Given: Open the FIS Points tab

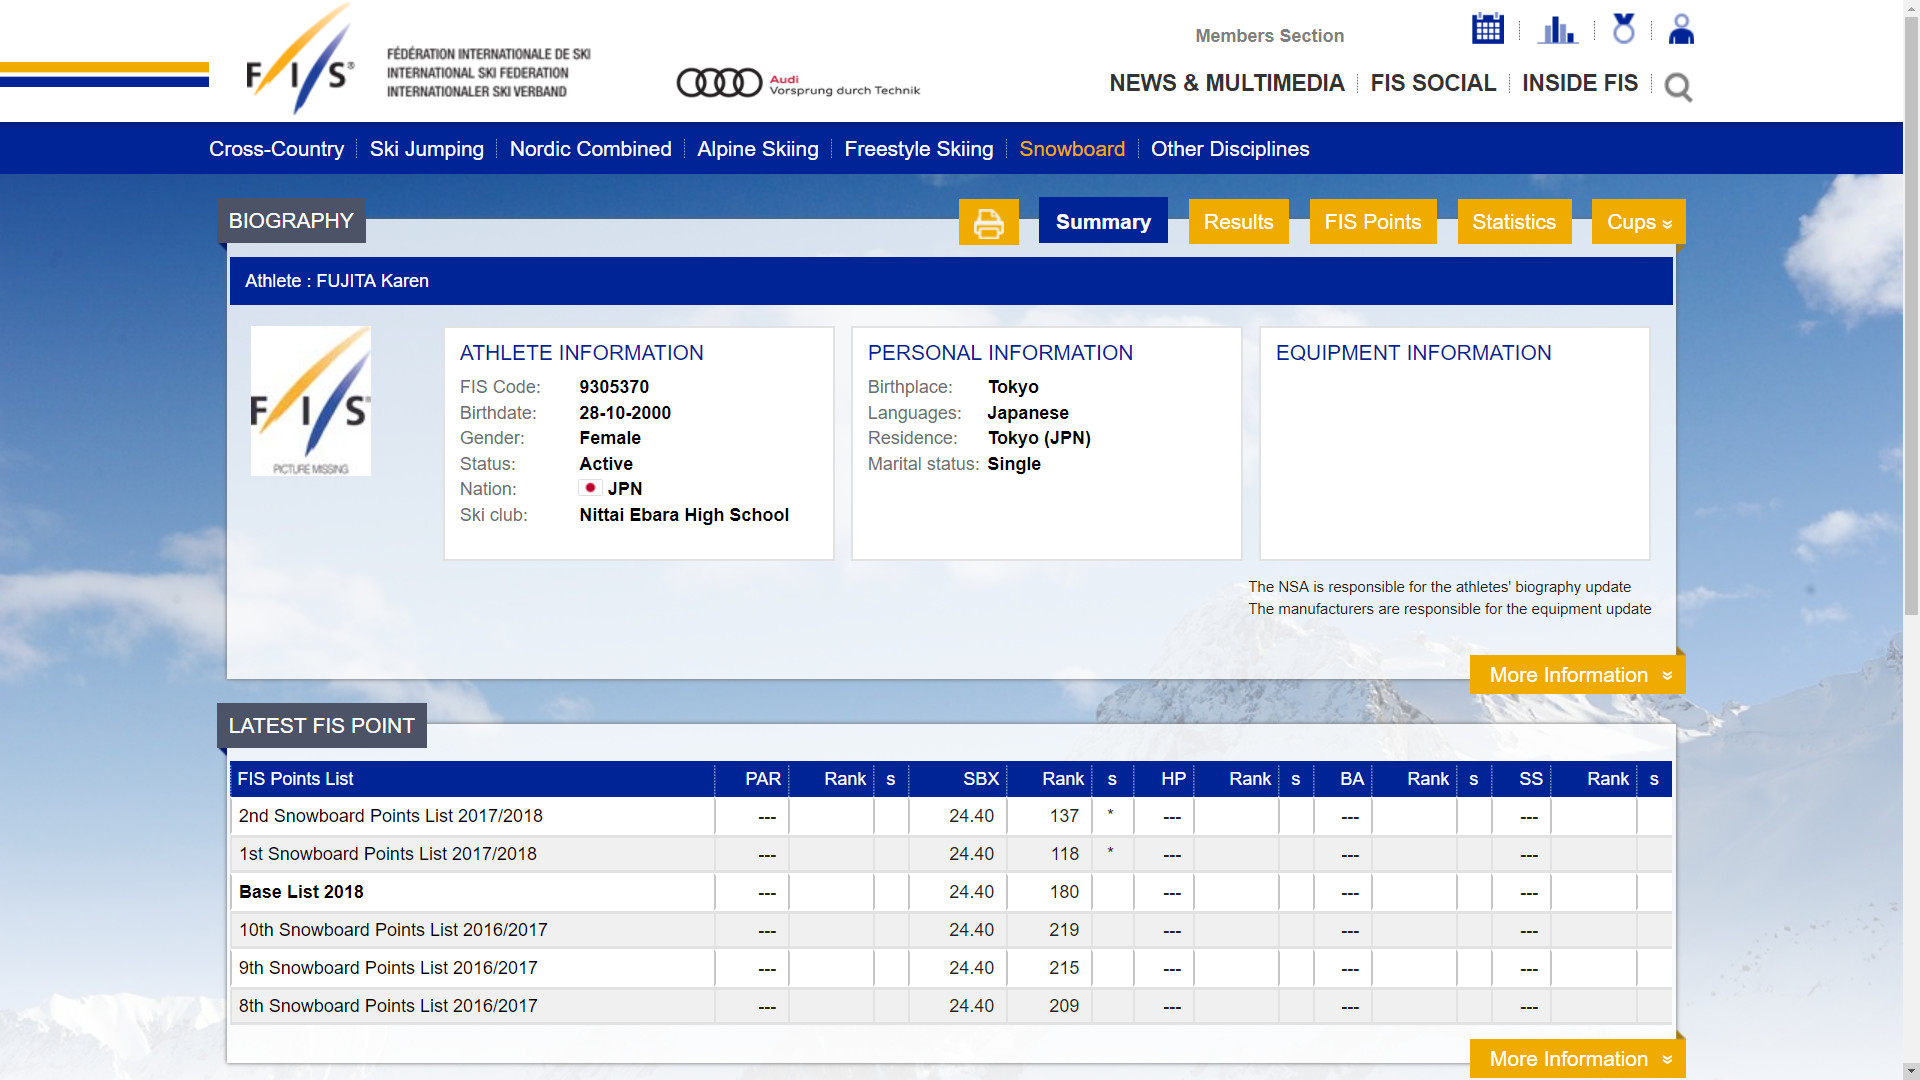Looking at the screenshot, I should point(1372,222).
